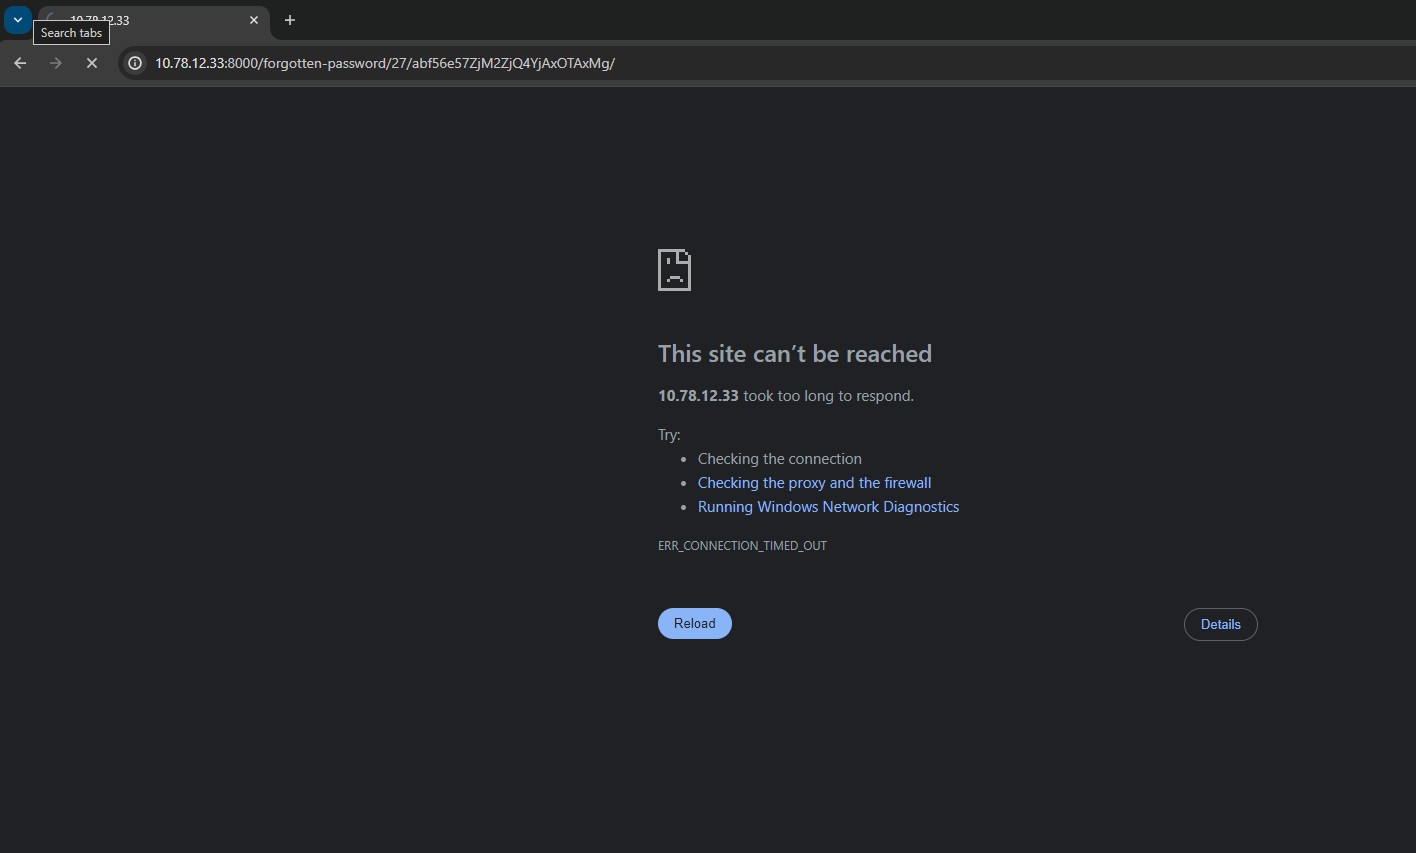View site information icon in address bar
This screenshot has height=853, width=1416.
[135, 63]
